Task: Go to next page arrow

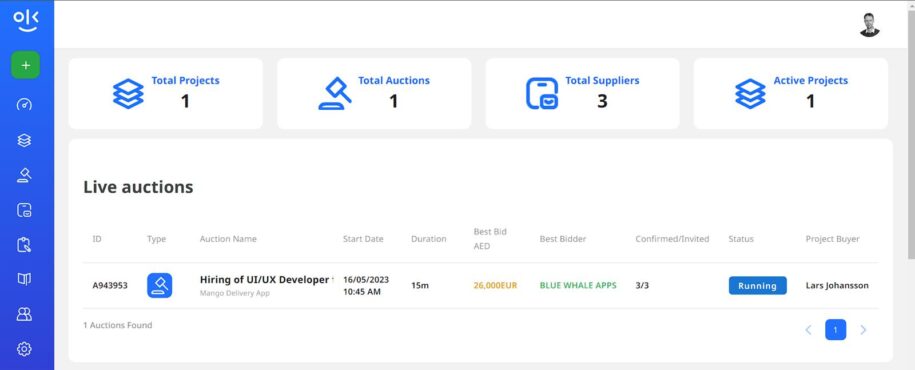Action: click(x=863, y=330)
